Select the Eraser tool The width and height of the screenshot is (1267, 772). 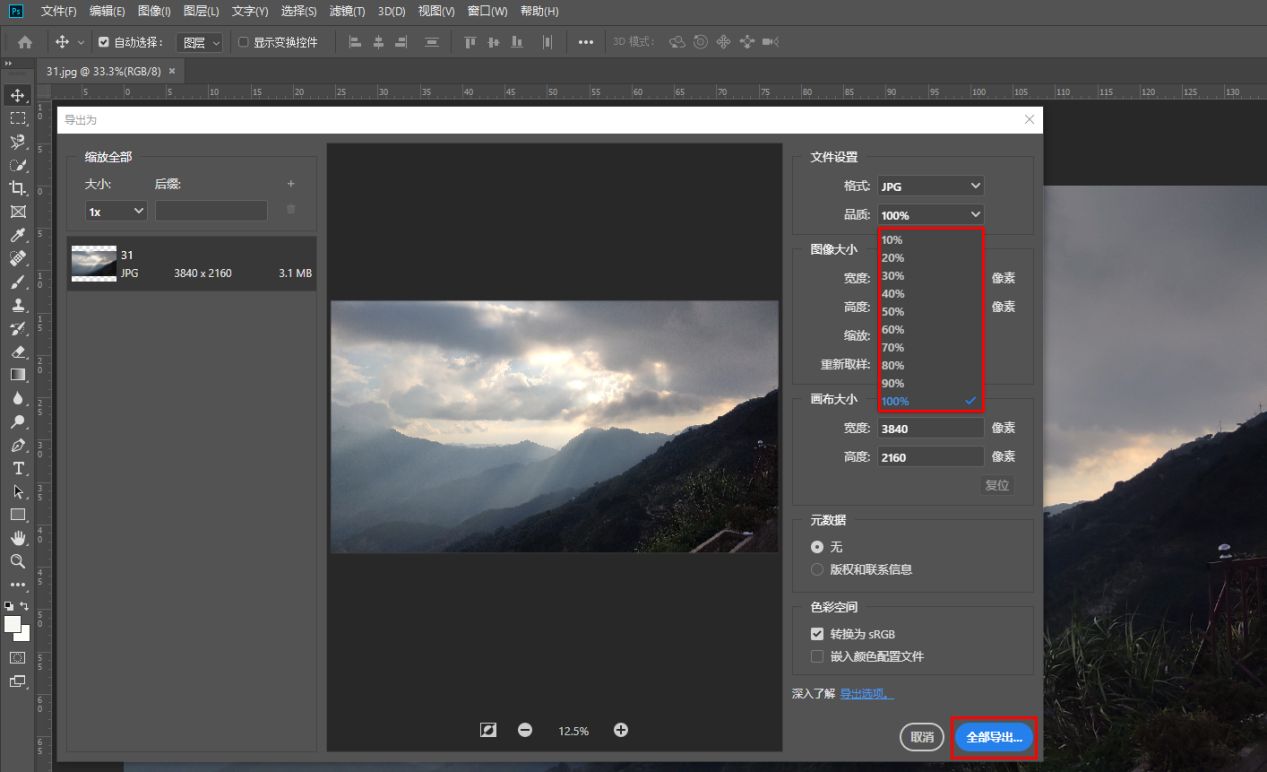(x=18, y=352)
